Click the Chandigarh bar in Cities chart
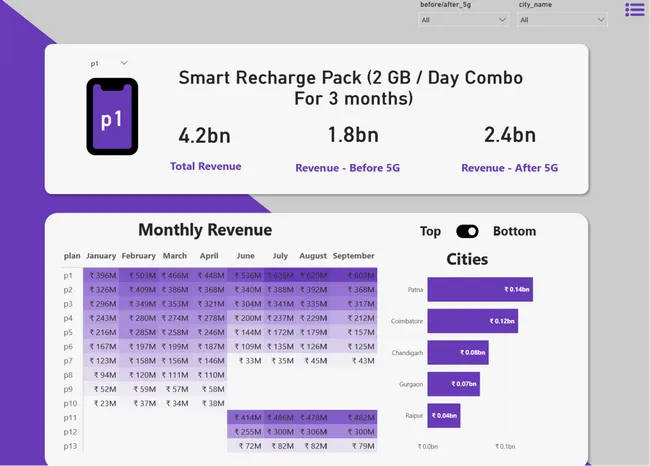Viewport: 650px width, 466px height. pos(458,352)
